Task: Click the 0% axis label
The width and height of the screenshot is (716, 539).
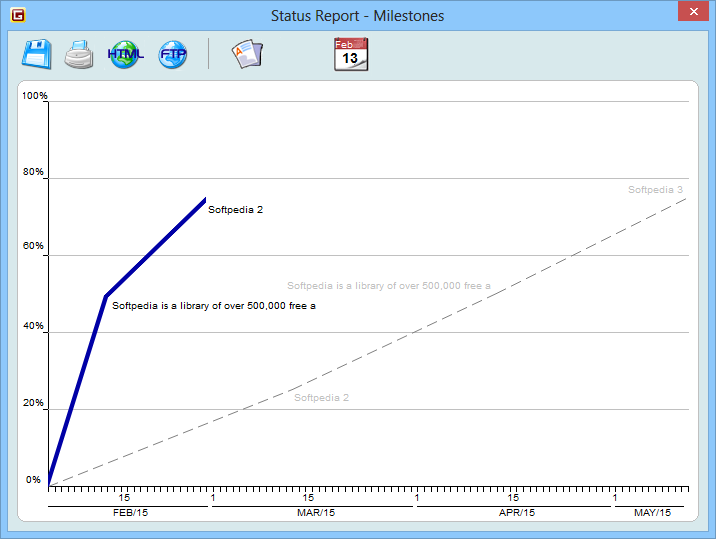Action: coord(33,480)
